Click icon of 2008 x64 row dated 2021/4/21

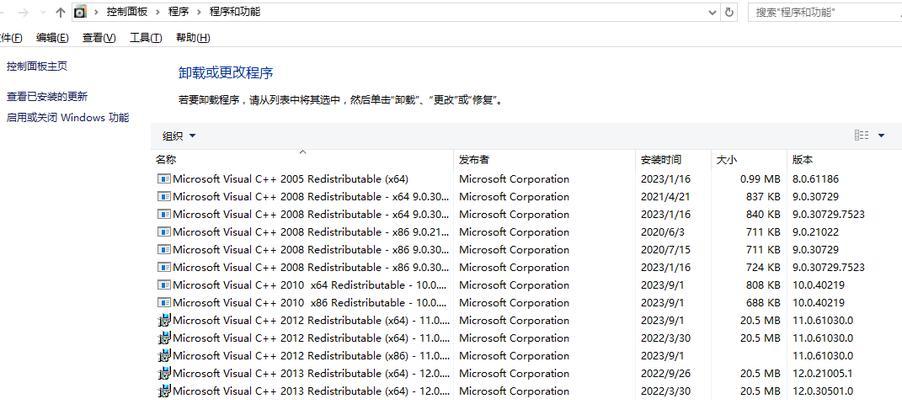pos(164,197)
